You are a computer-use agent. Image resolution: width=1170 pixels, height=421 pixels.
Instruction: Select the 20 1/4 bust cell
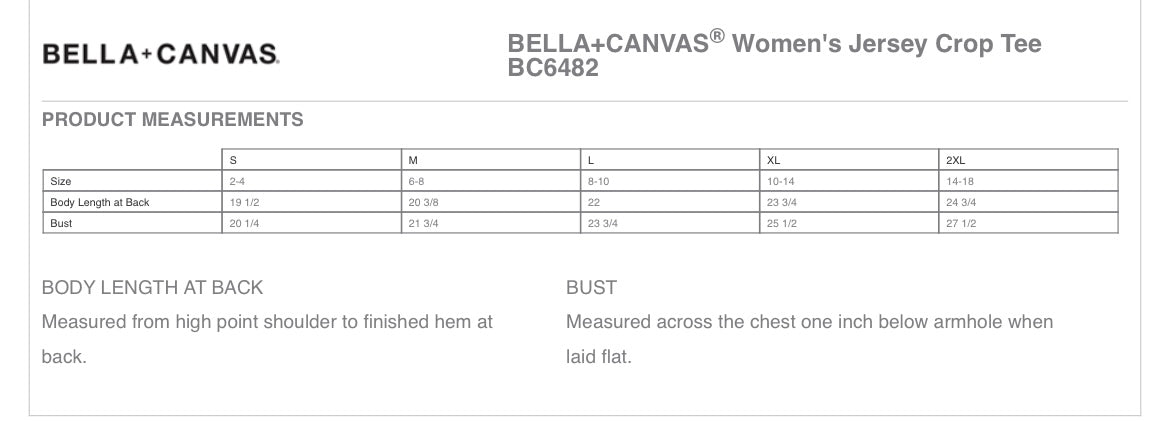coord(312,223)
